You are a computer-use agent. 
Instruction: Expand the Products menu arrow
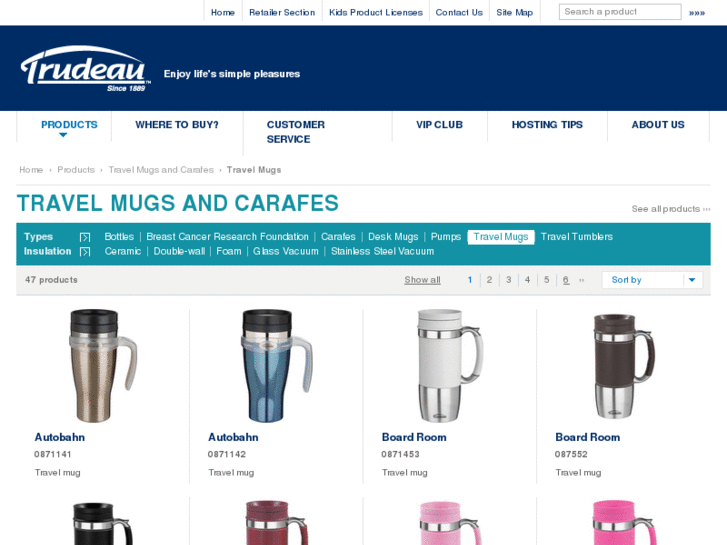click(x=63, y=135)
